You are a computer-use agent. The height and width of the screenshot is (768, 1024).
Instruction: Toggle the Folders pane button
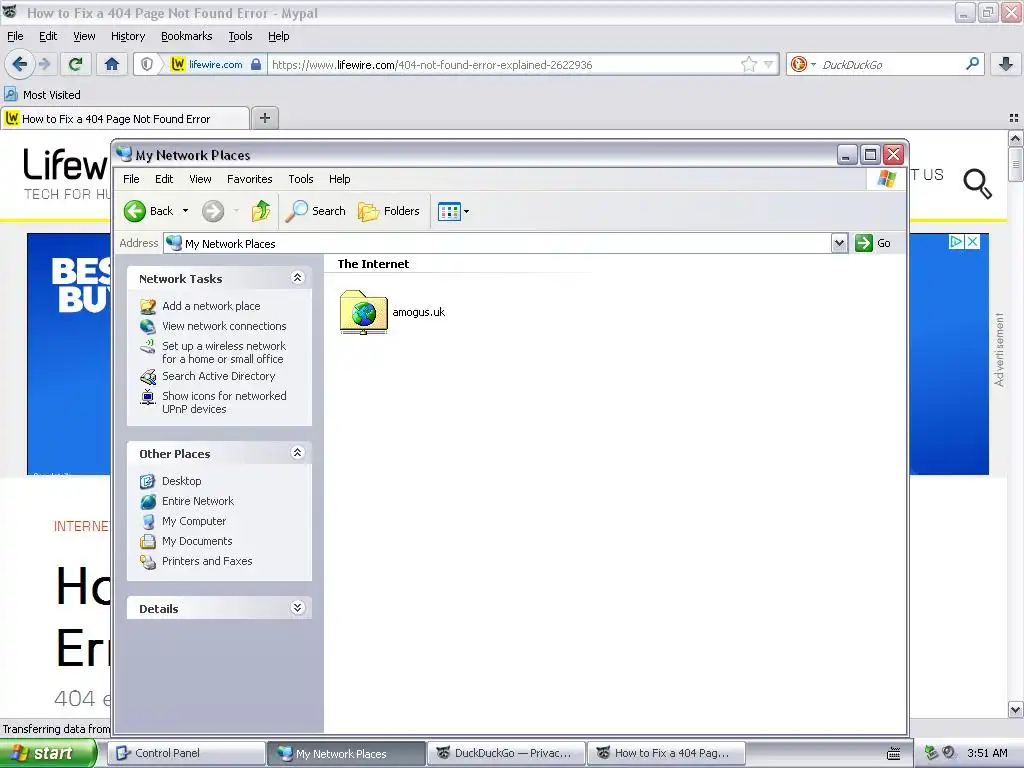(389, 211)
